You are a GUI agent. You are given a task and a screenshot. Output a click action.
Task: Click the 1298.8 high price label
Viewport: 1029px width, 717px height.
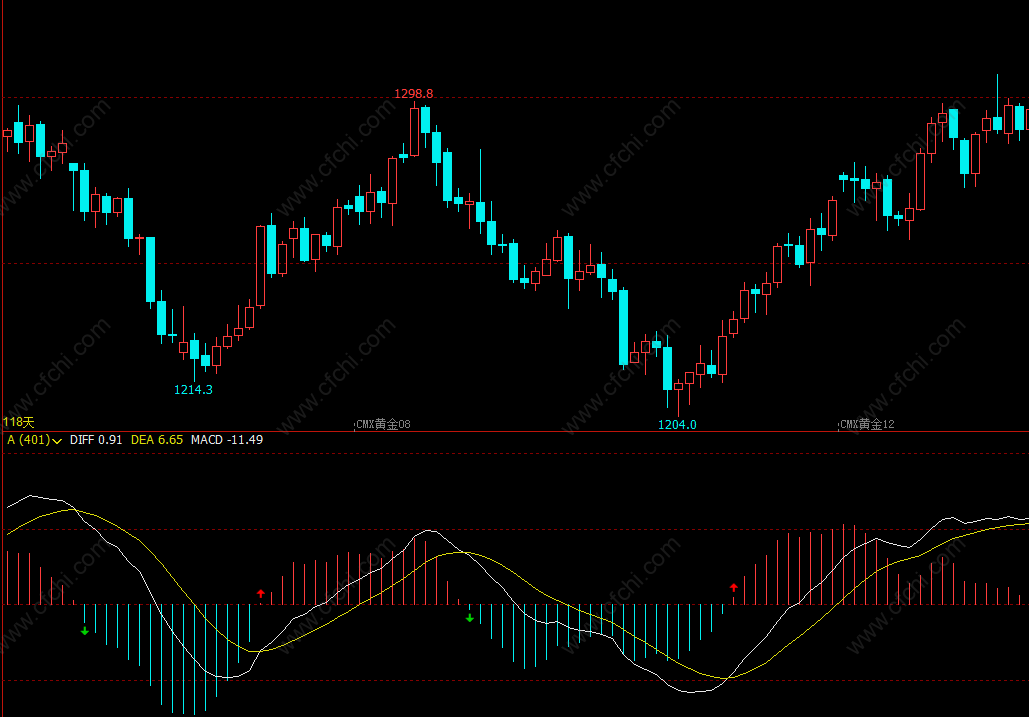tap(413, 94)
